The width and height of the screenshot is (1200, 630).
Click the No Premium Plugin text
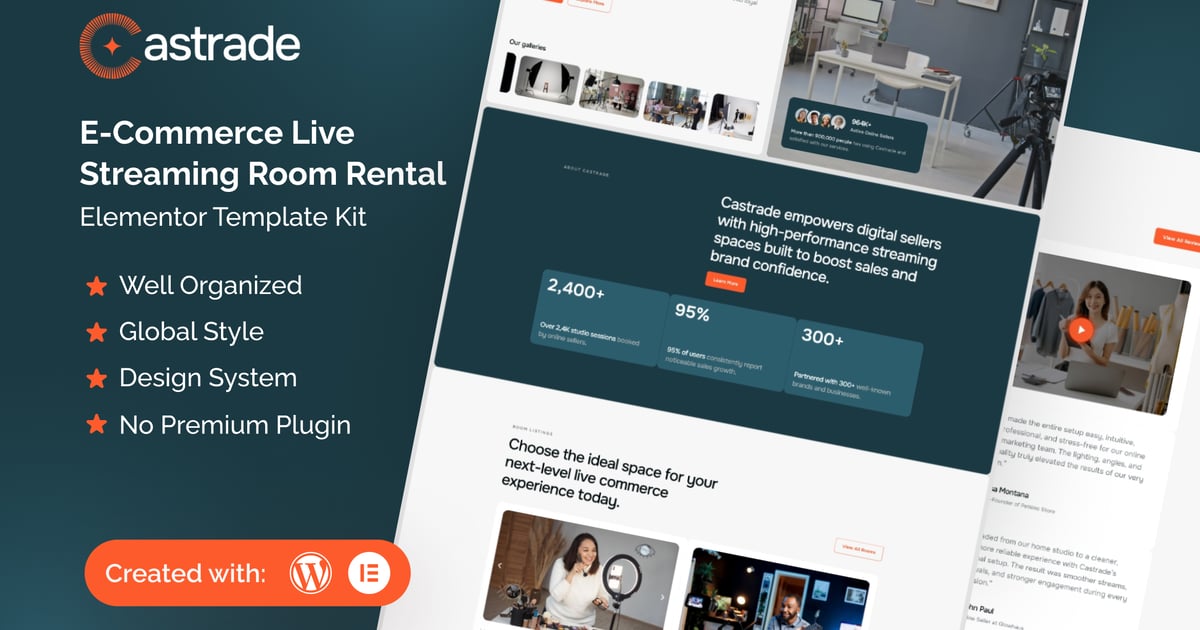[x=235, y=425]
